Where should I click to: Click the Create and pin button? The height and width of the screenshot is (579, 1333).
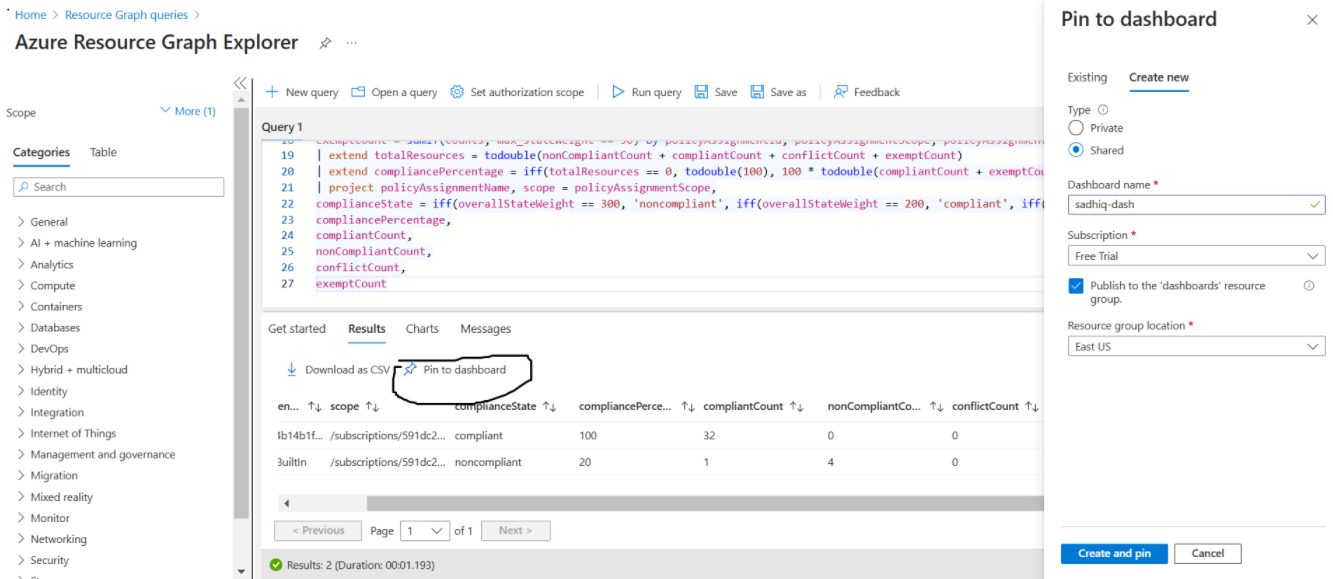[x=1114, y=553]
